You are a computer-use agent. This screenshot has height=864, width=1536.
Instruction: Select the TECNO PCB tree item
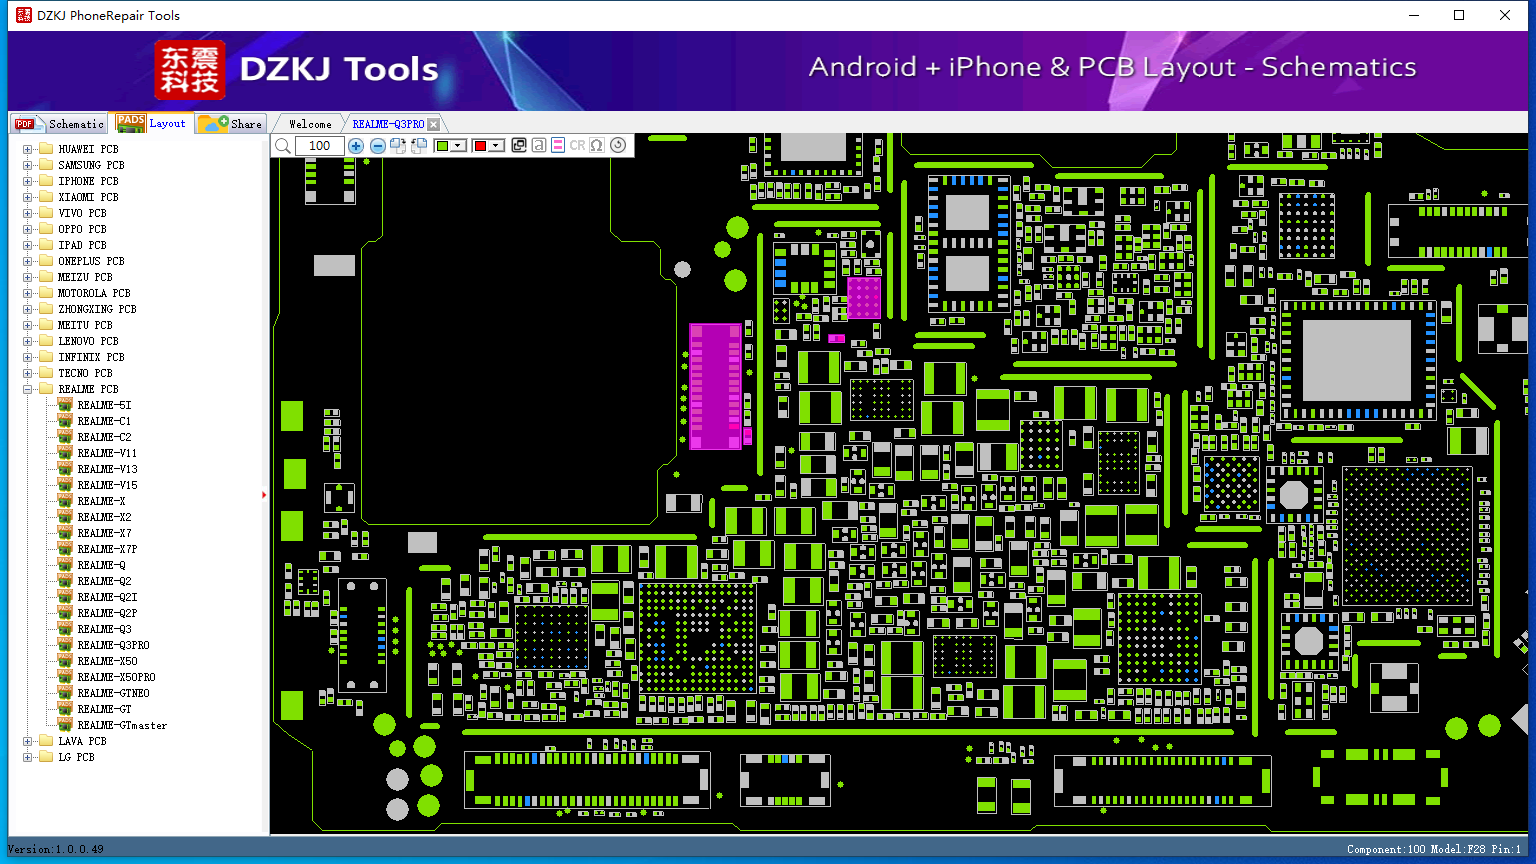pos(85,373)
